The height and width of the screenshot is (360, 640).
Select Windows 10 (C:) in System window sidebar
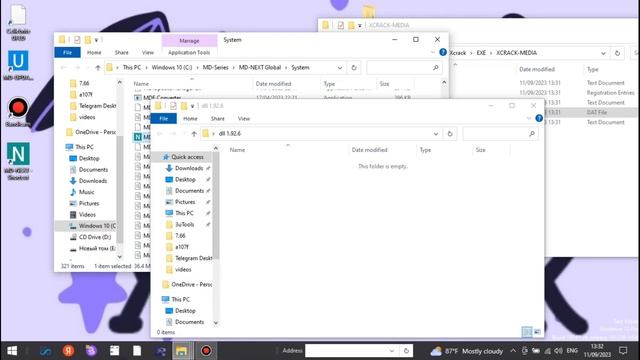(x=93, y=226)
